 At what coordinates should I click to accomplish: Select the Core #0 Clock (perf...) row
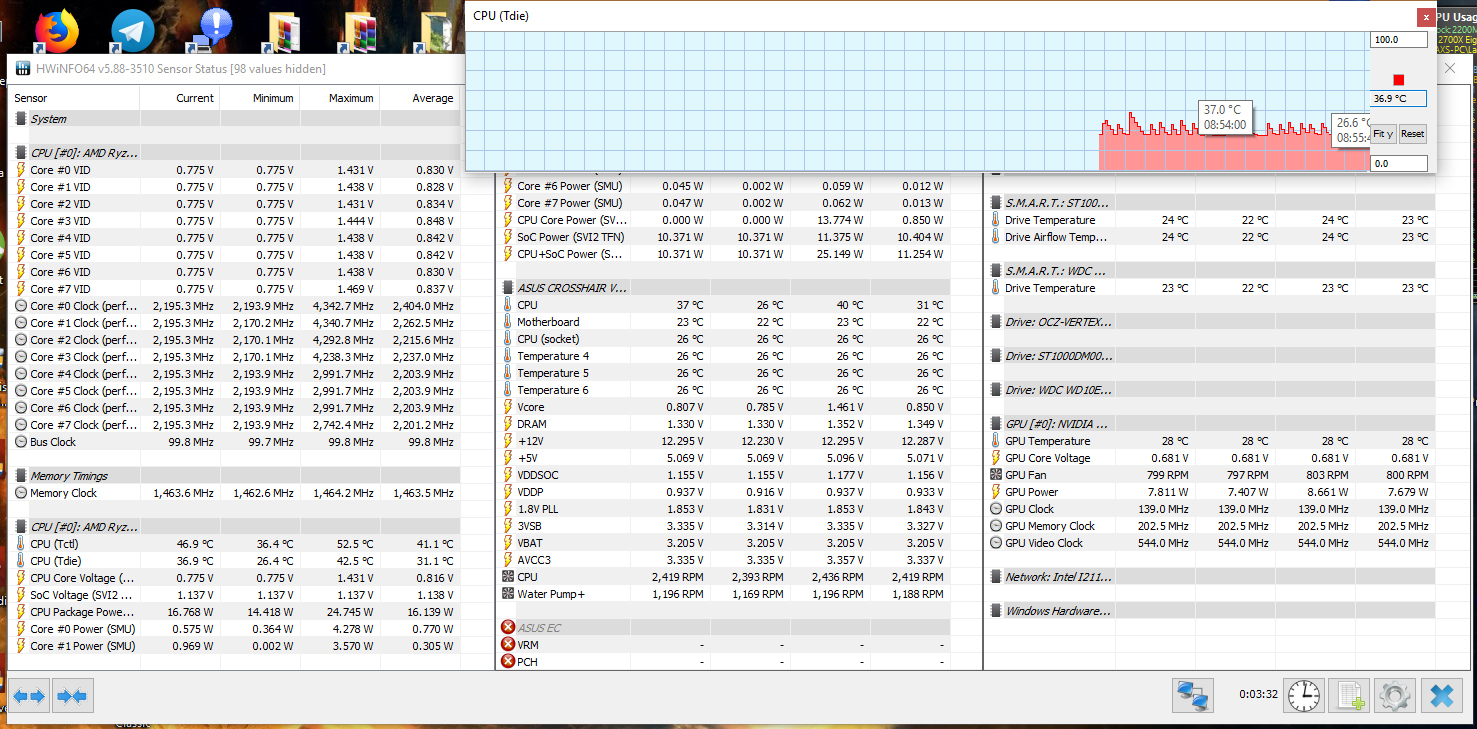click(x=235, y=306)
